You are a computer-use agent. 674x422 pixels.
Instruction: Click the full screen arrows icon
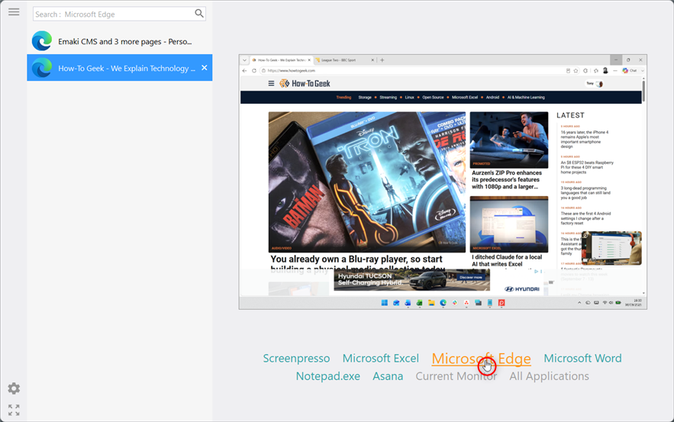[14, 410]
